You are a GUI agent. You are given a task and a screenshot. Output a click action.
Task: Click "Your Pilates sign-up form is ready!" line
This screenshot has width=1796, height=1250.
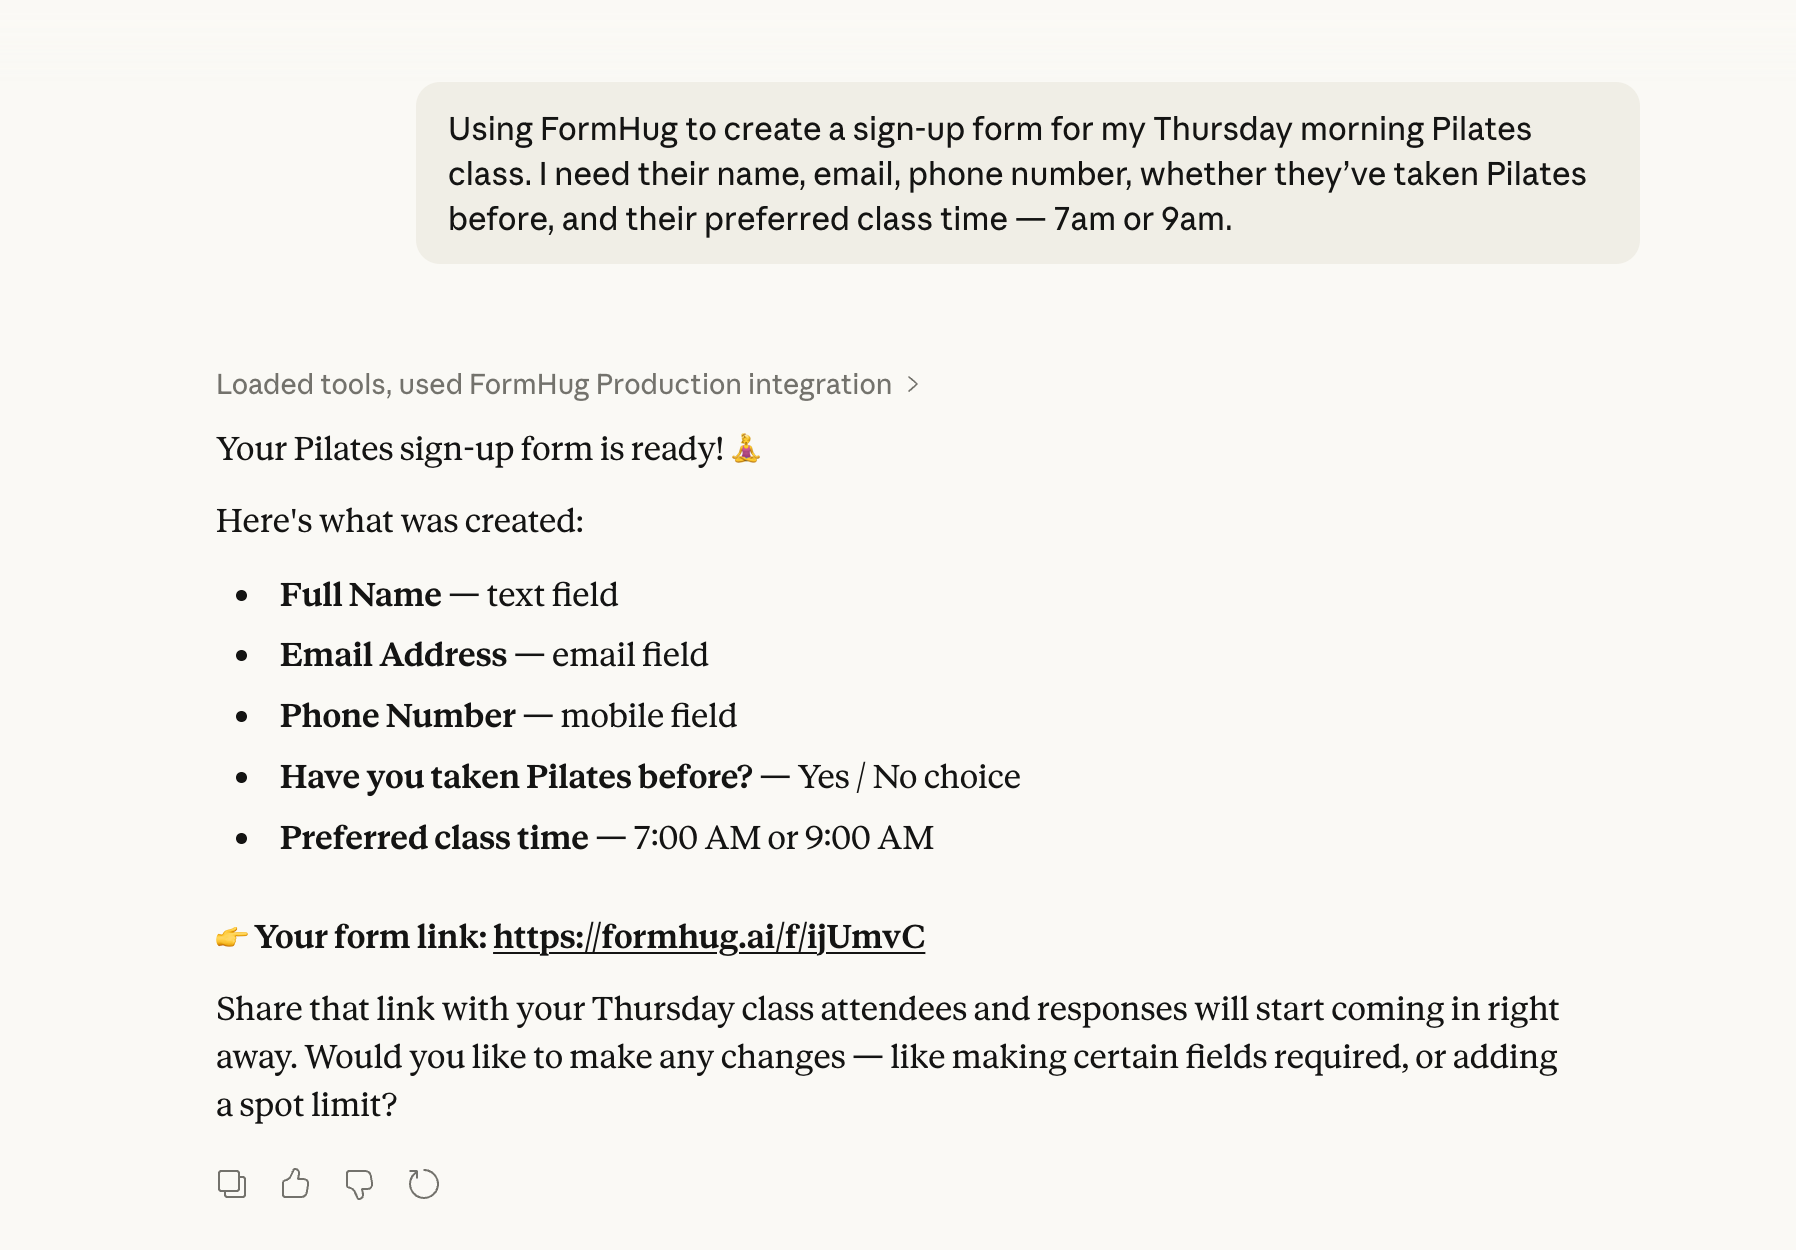[470, 449]
